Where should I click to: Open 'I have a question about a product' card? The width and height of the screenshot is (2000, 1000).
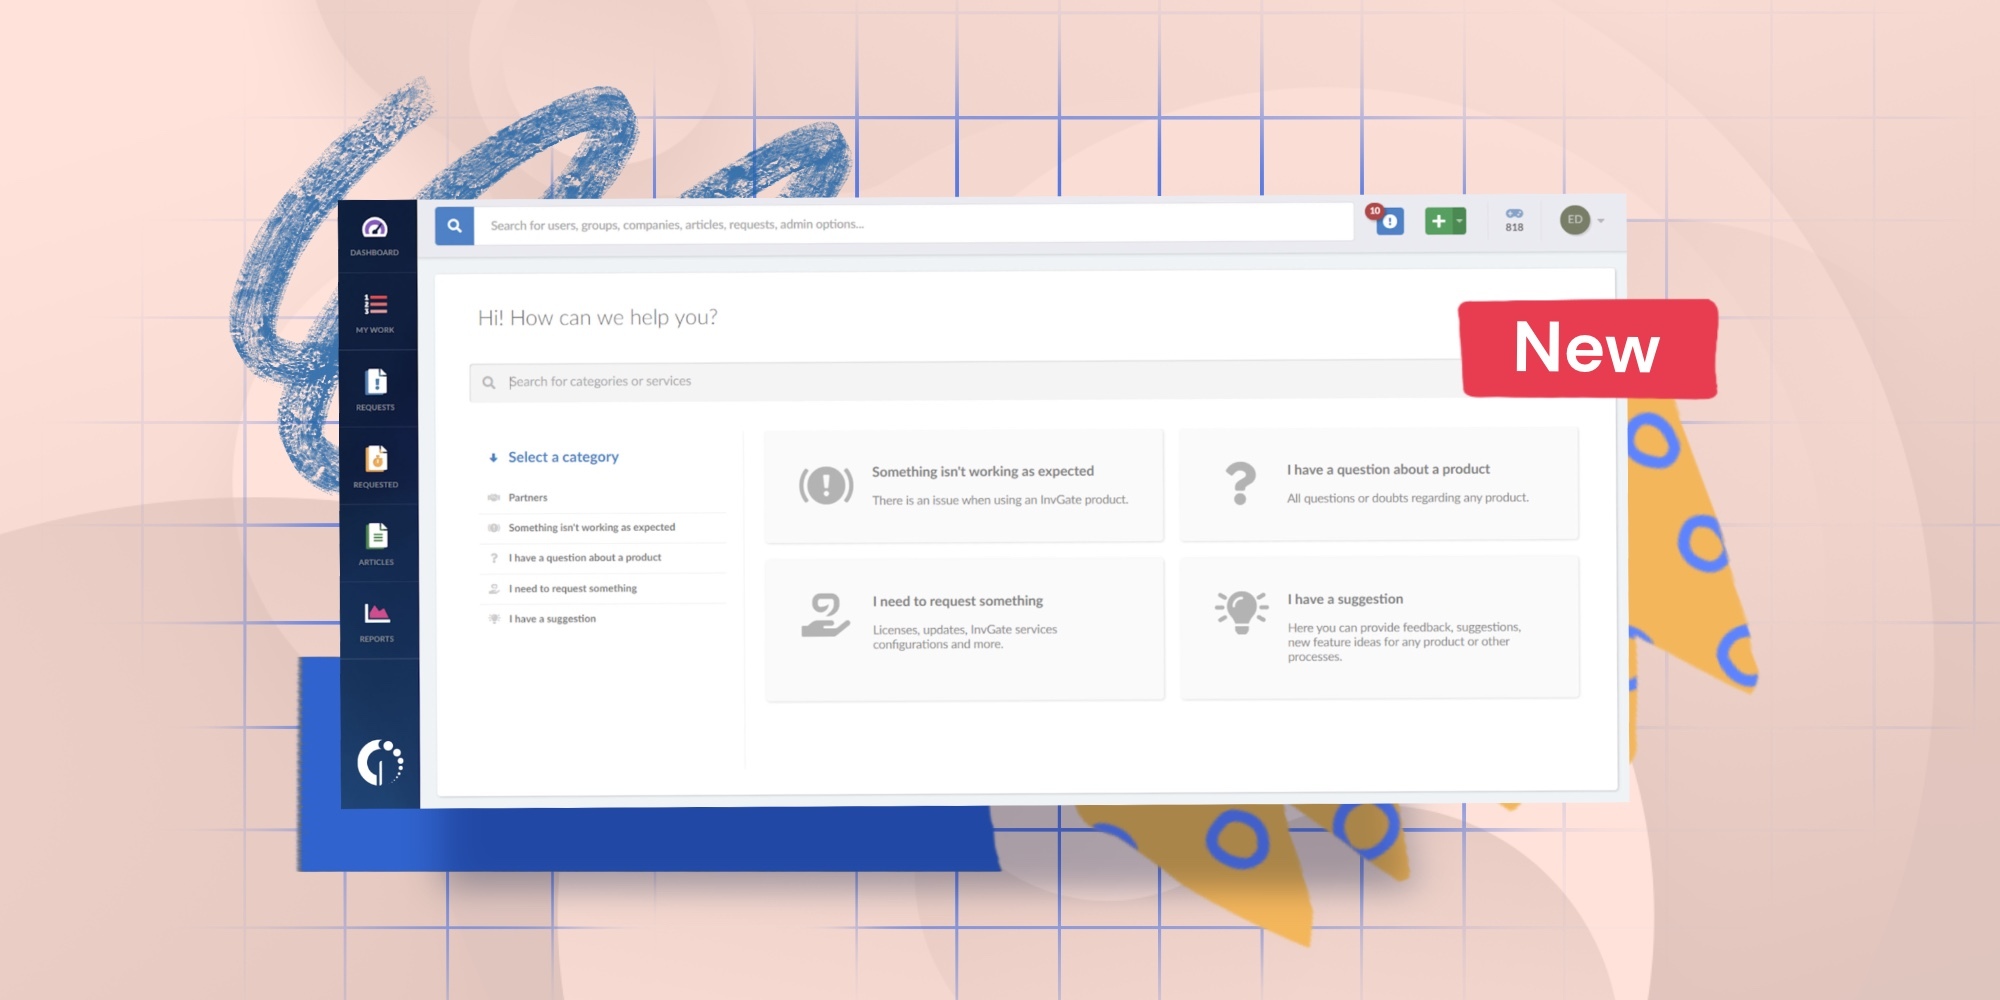[1379, 484]
